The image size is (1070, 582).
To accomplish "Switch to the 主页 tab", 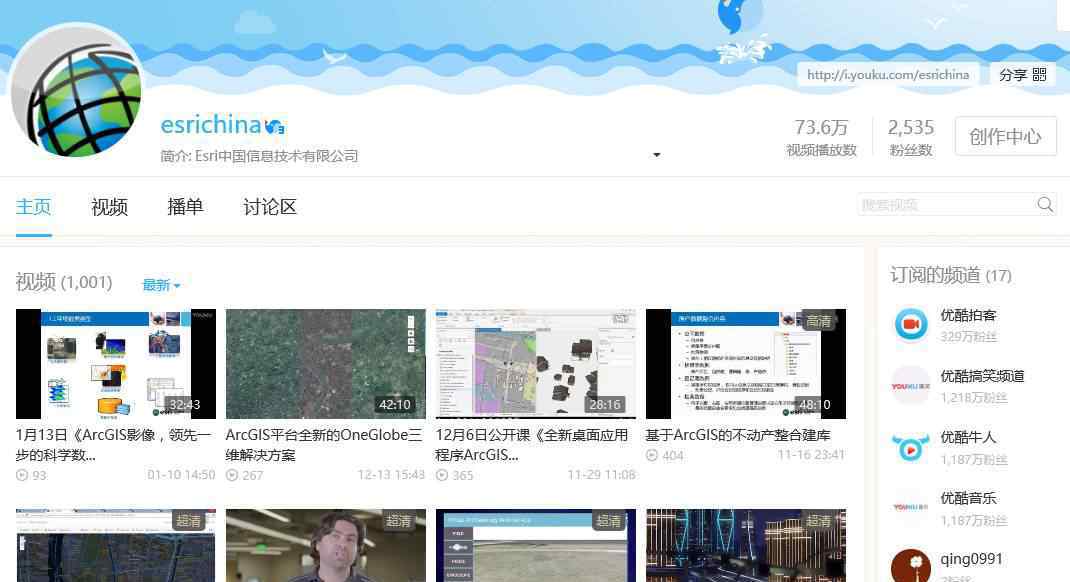I will click(33, 207).
